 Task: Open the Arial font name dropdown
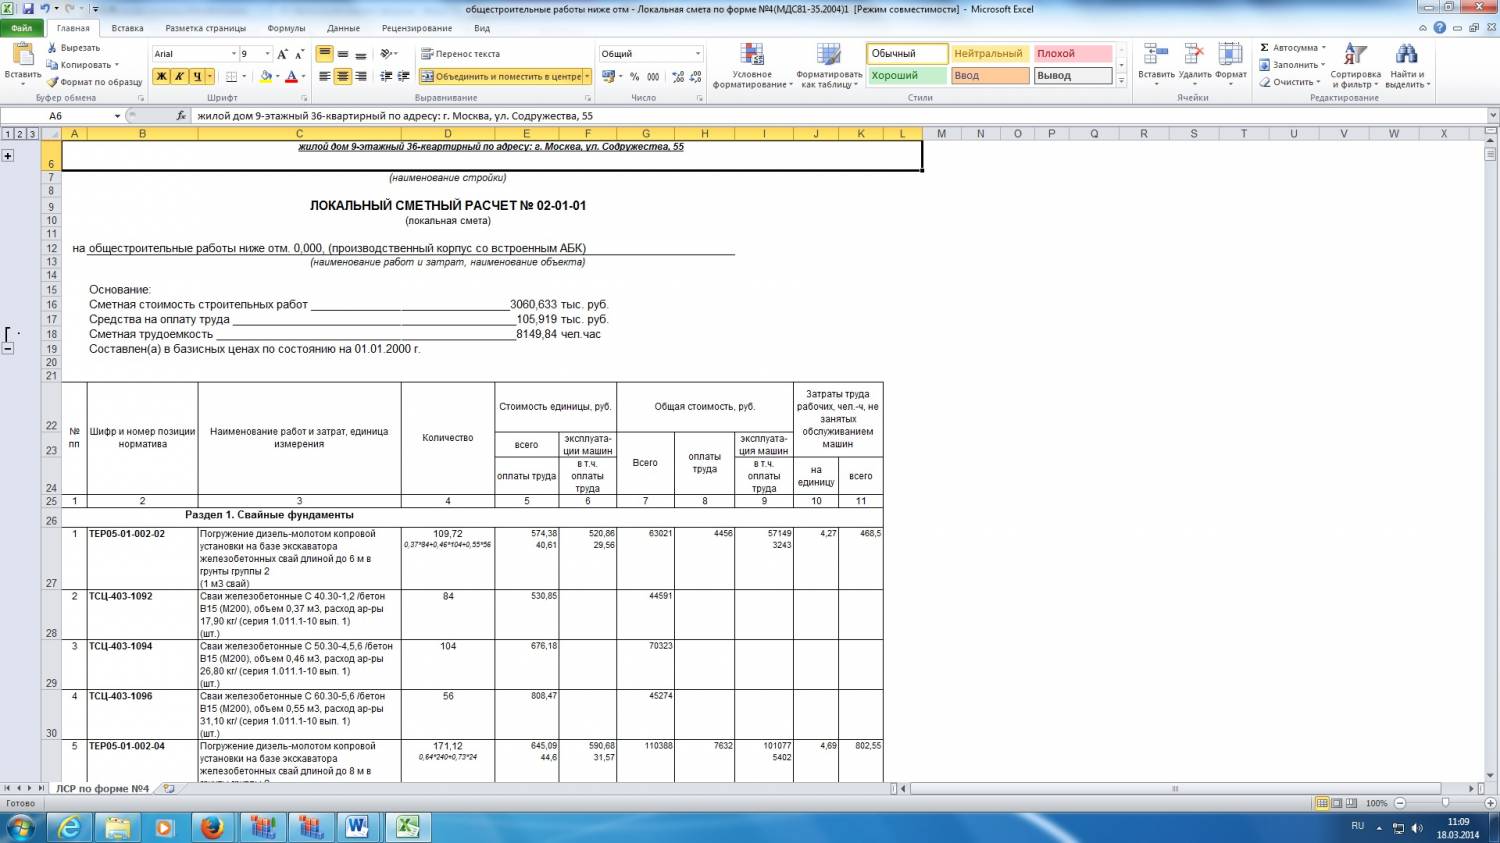click(x=233, y=54)
